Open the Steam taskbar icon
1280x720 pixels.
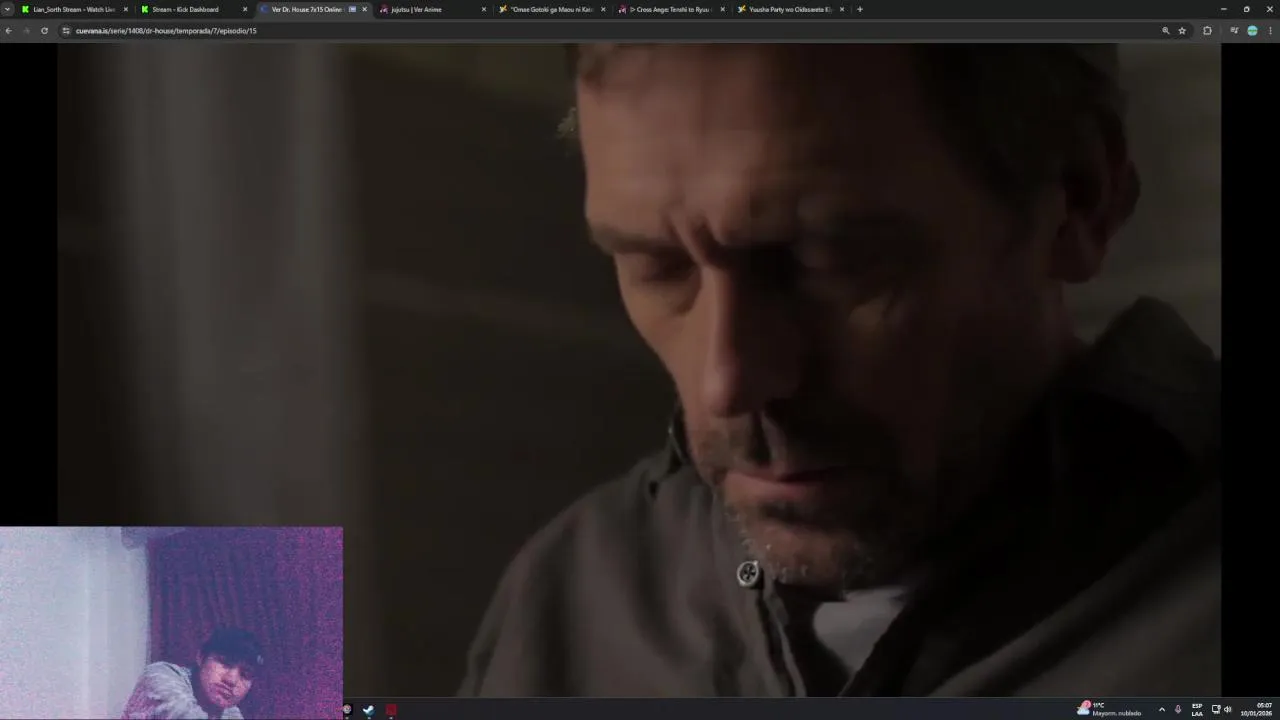(368, 710)
